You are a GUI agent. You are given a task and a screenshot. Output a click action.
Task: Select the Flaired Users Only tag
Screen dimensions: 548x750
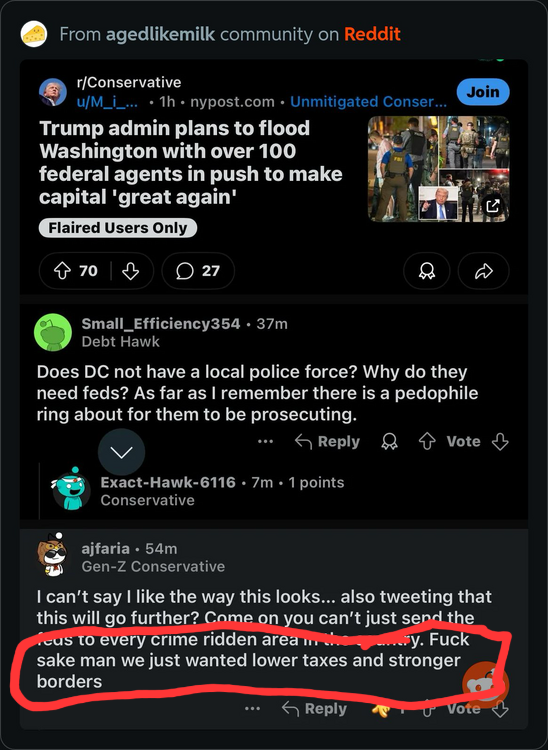tap(118, 228)
